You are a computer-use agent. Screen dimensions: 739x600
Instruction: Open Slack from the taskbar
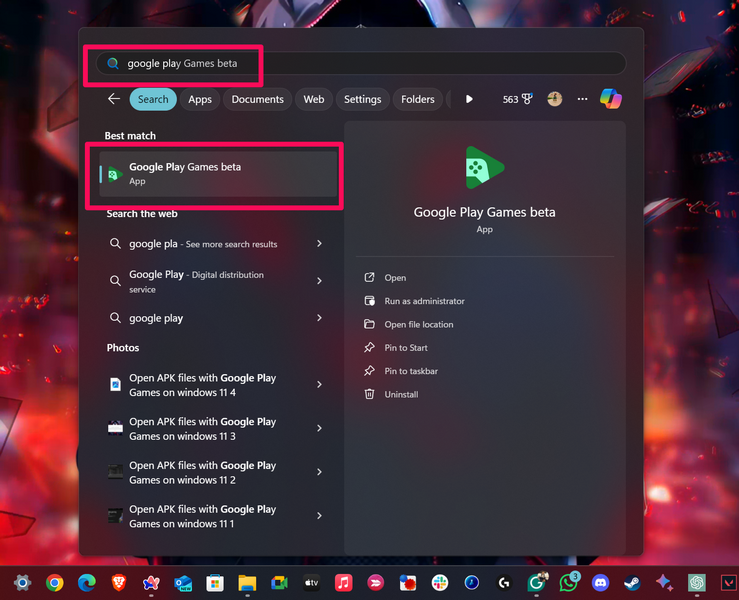(x=439, y=582)
